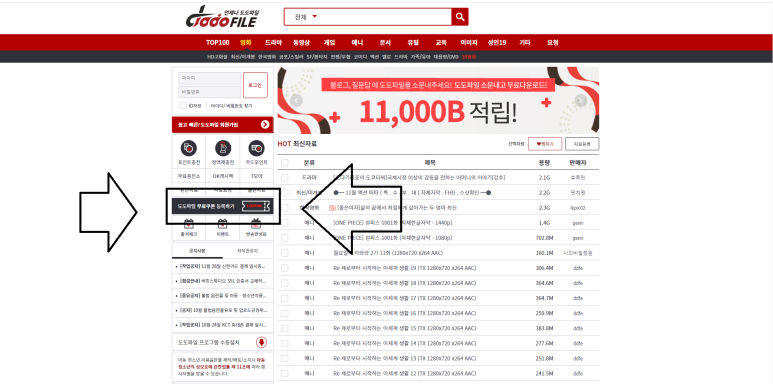Screen dimensions: 773x384
Task: Open the 성인19 menu
Action: [497, 43]
